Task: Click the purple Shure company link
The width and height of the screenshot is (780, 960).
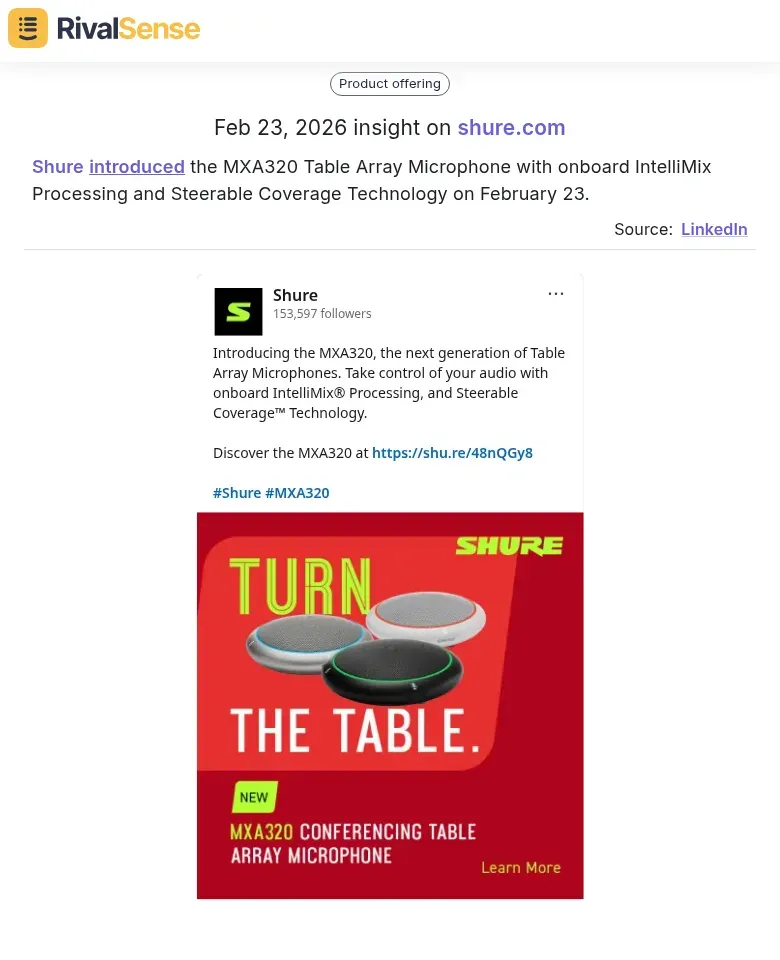Action: (58, 167)
